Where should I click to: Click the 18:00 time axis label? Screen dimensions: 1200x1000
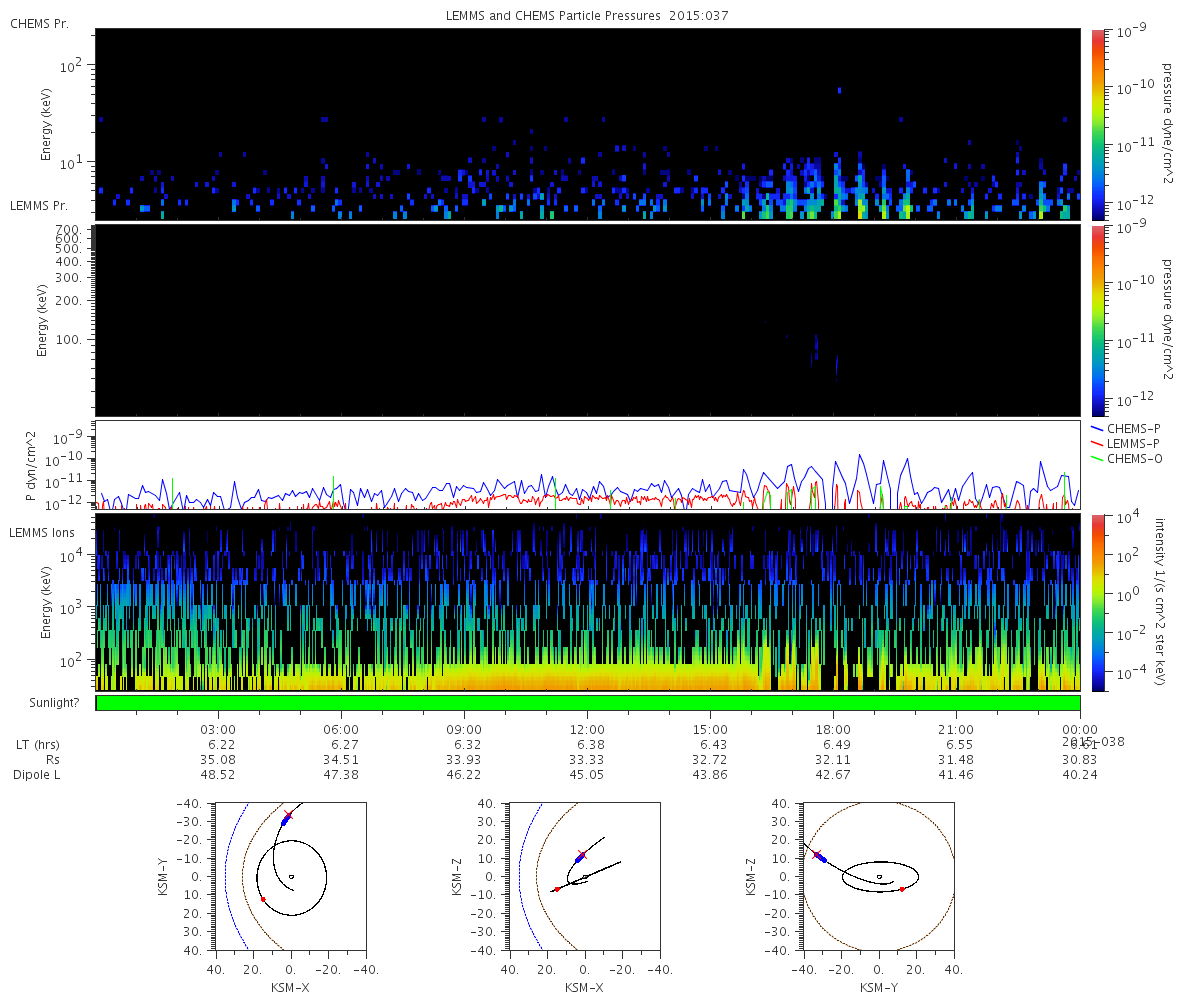[833, 730]
